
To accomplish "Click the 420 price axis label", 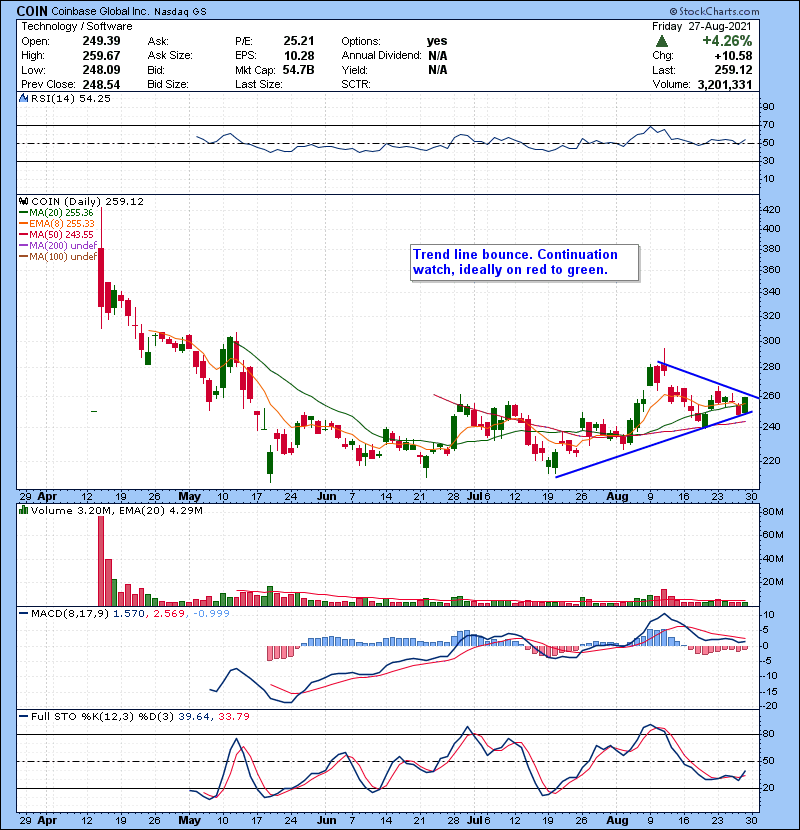I will point(772,210).
